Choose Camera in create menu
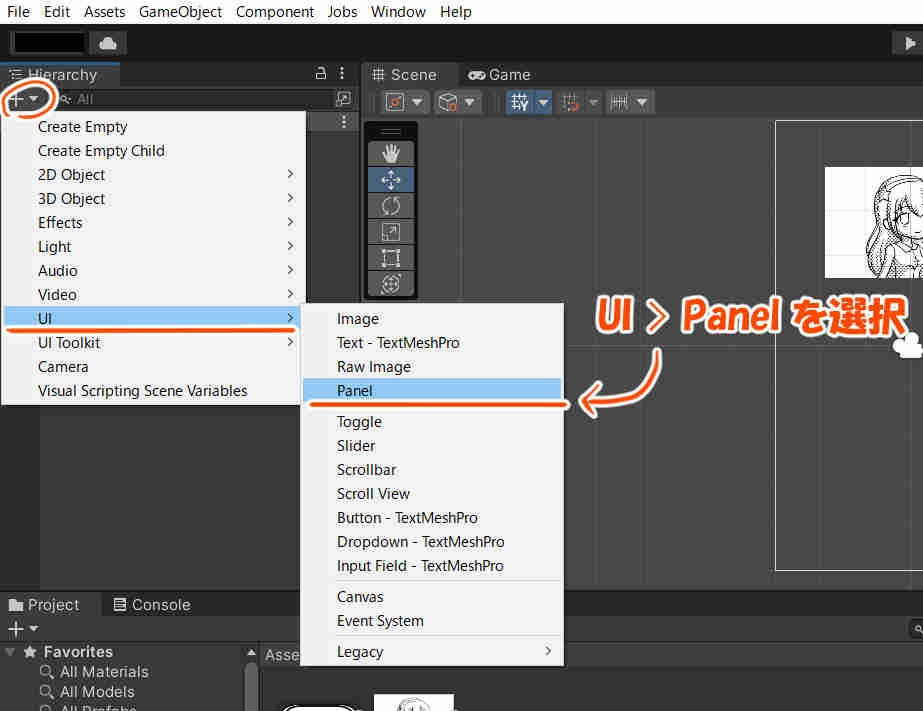 click(x=154, y=367)
